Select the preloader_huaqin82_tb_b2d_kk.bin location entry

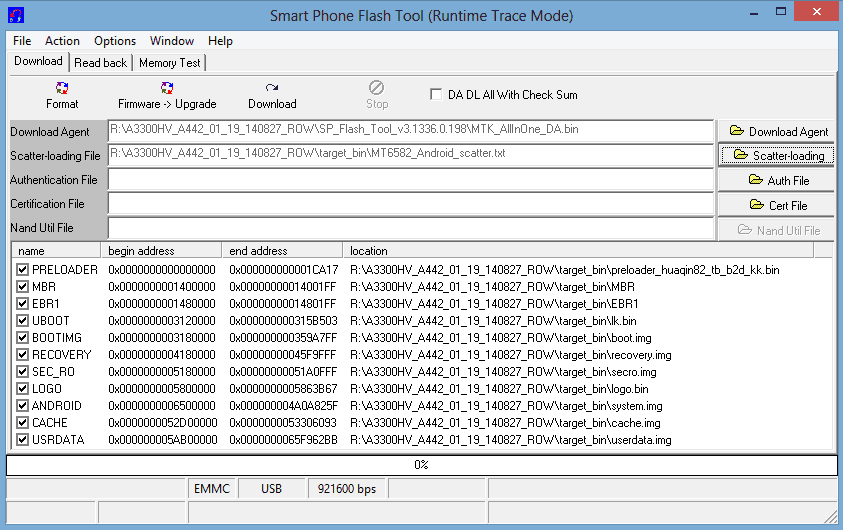point(565,270)
